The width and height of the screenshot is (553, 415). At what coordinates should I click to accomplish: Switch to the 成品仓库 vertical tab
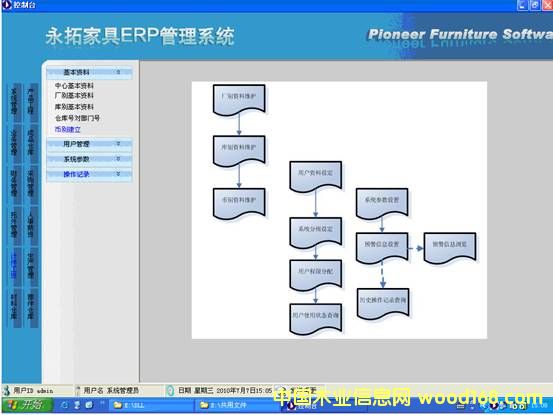click(x=31, y=143)
